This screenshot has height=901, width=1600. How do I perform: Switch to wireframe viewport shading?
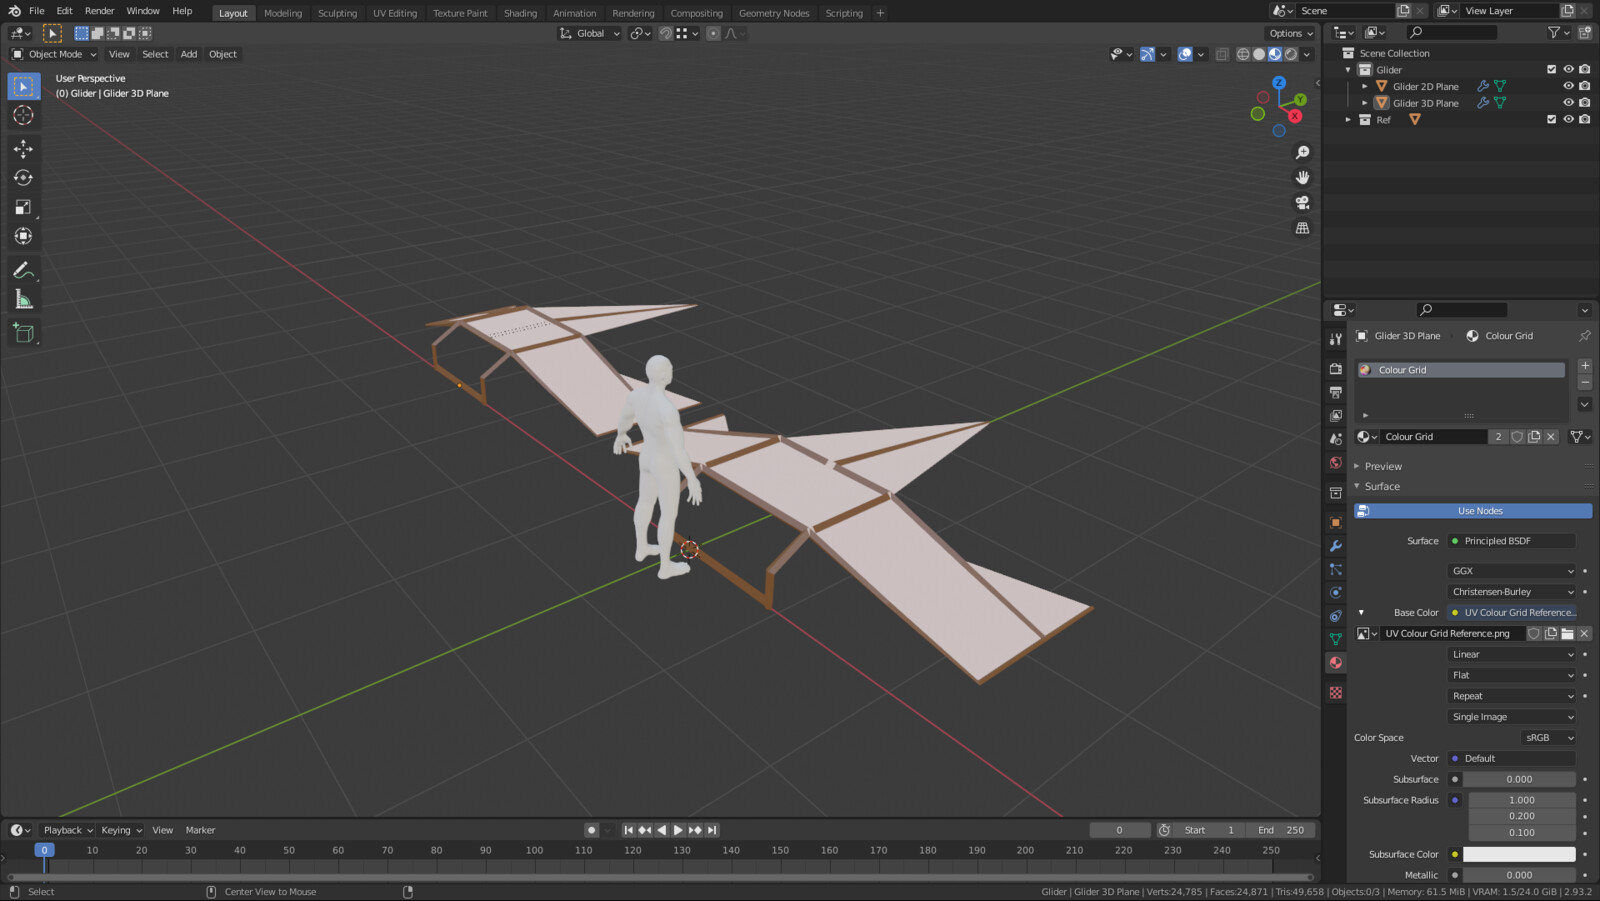1243,55
